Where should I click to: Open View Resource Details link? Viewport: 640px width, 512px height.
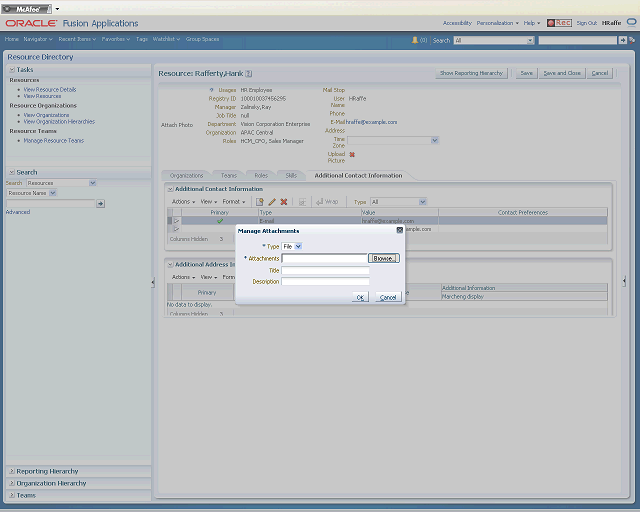(x=50, y=89)
